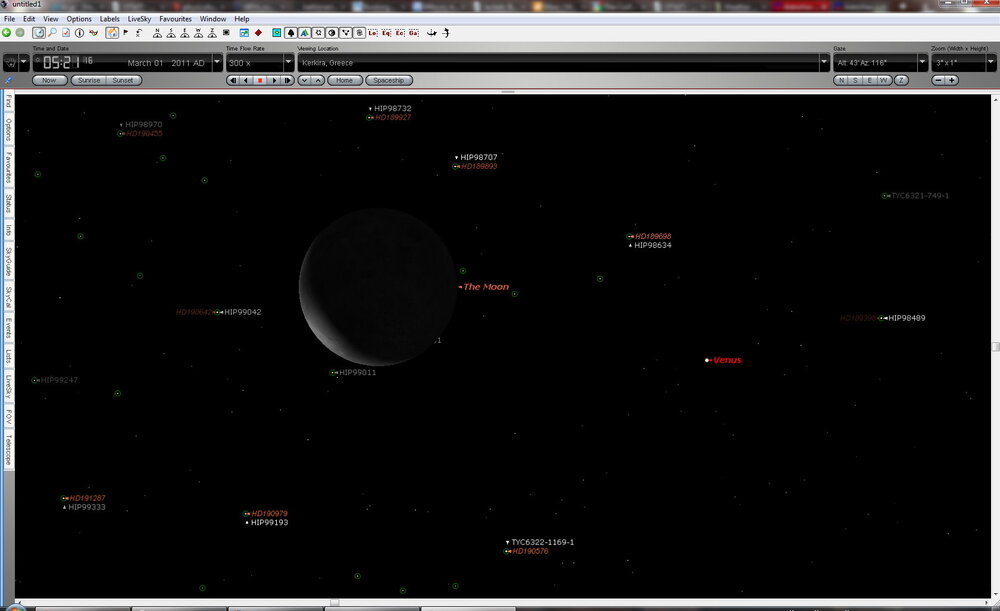
Task: Click the red diamond toolbar icon
Action: coord(258,32)
